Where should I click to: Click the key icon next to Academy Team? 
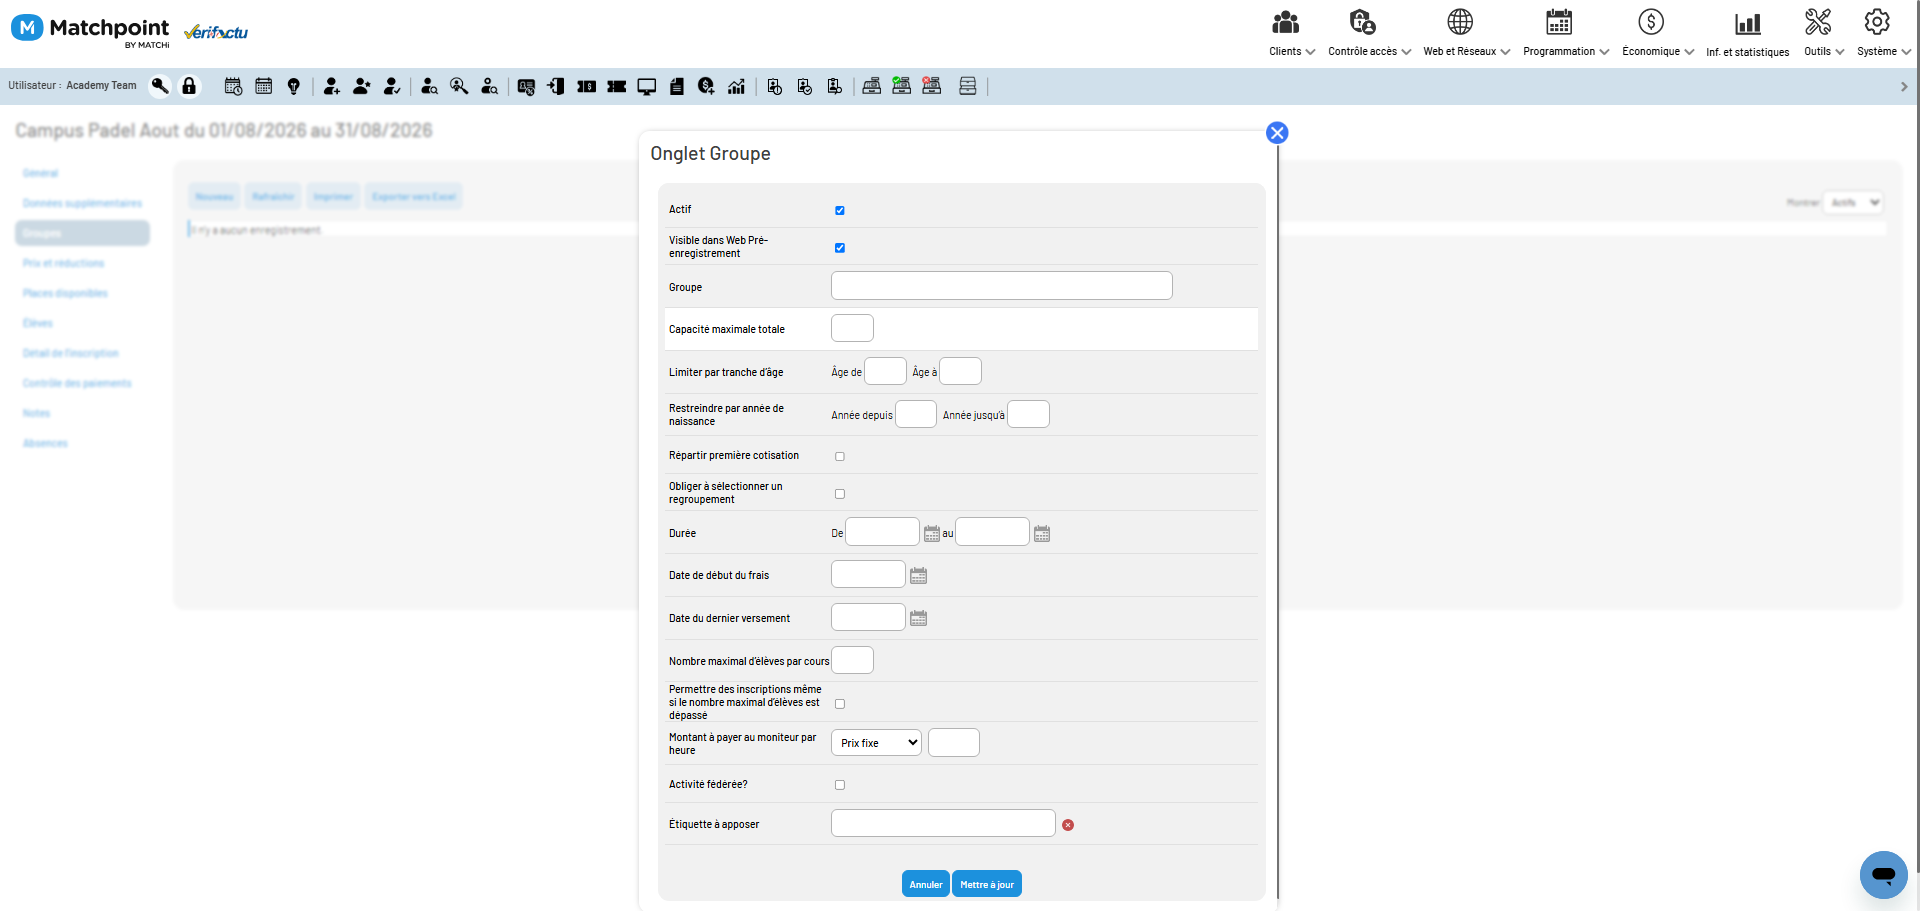coord(160,86)
